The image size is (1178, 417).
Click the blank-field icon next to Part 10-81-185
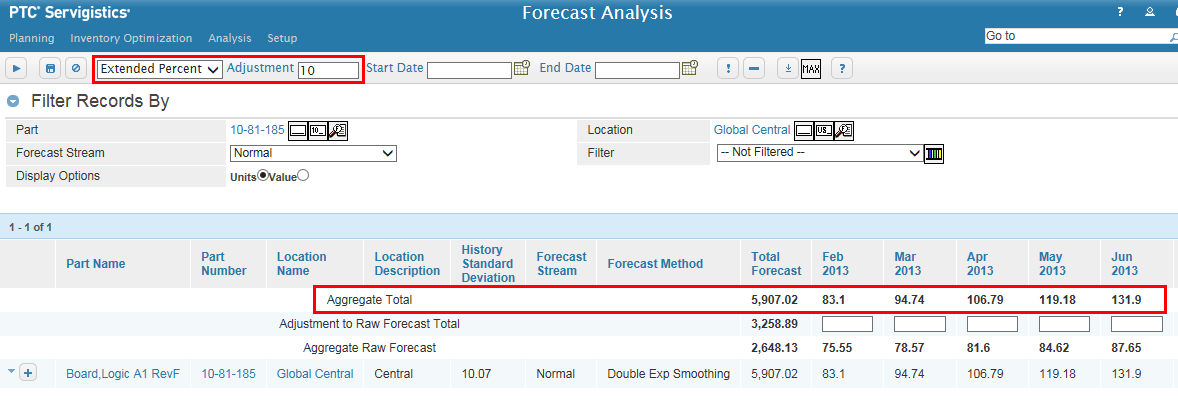coord(298,131)
